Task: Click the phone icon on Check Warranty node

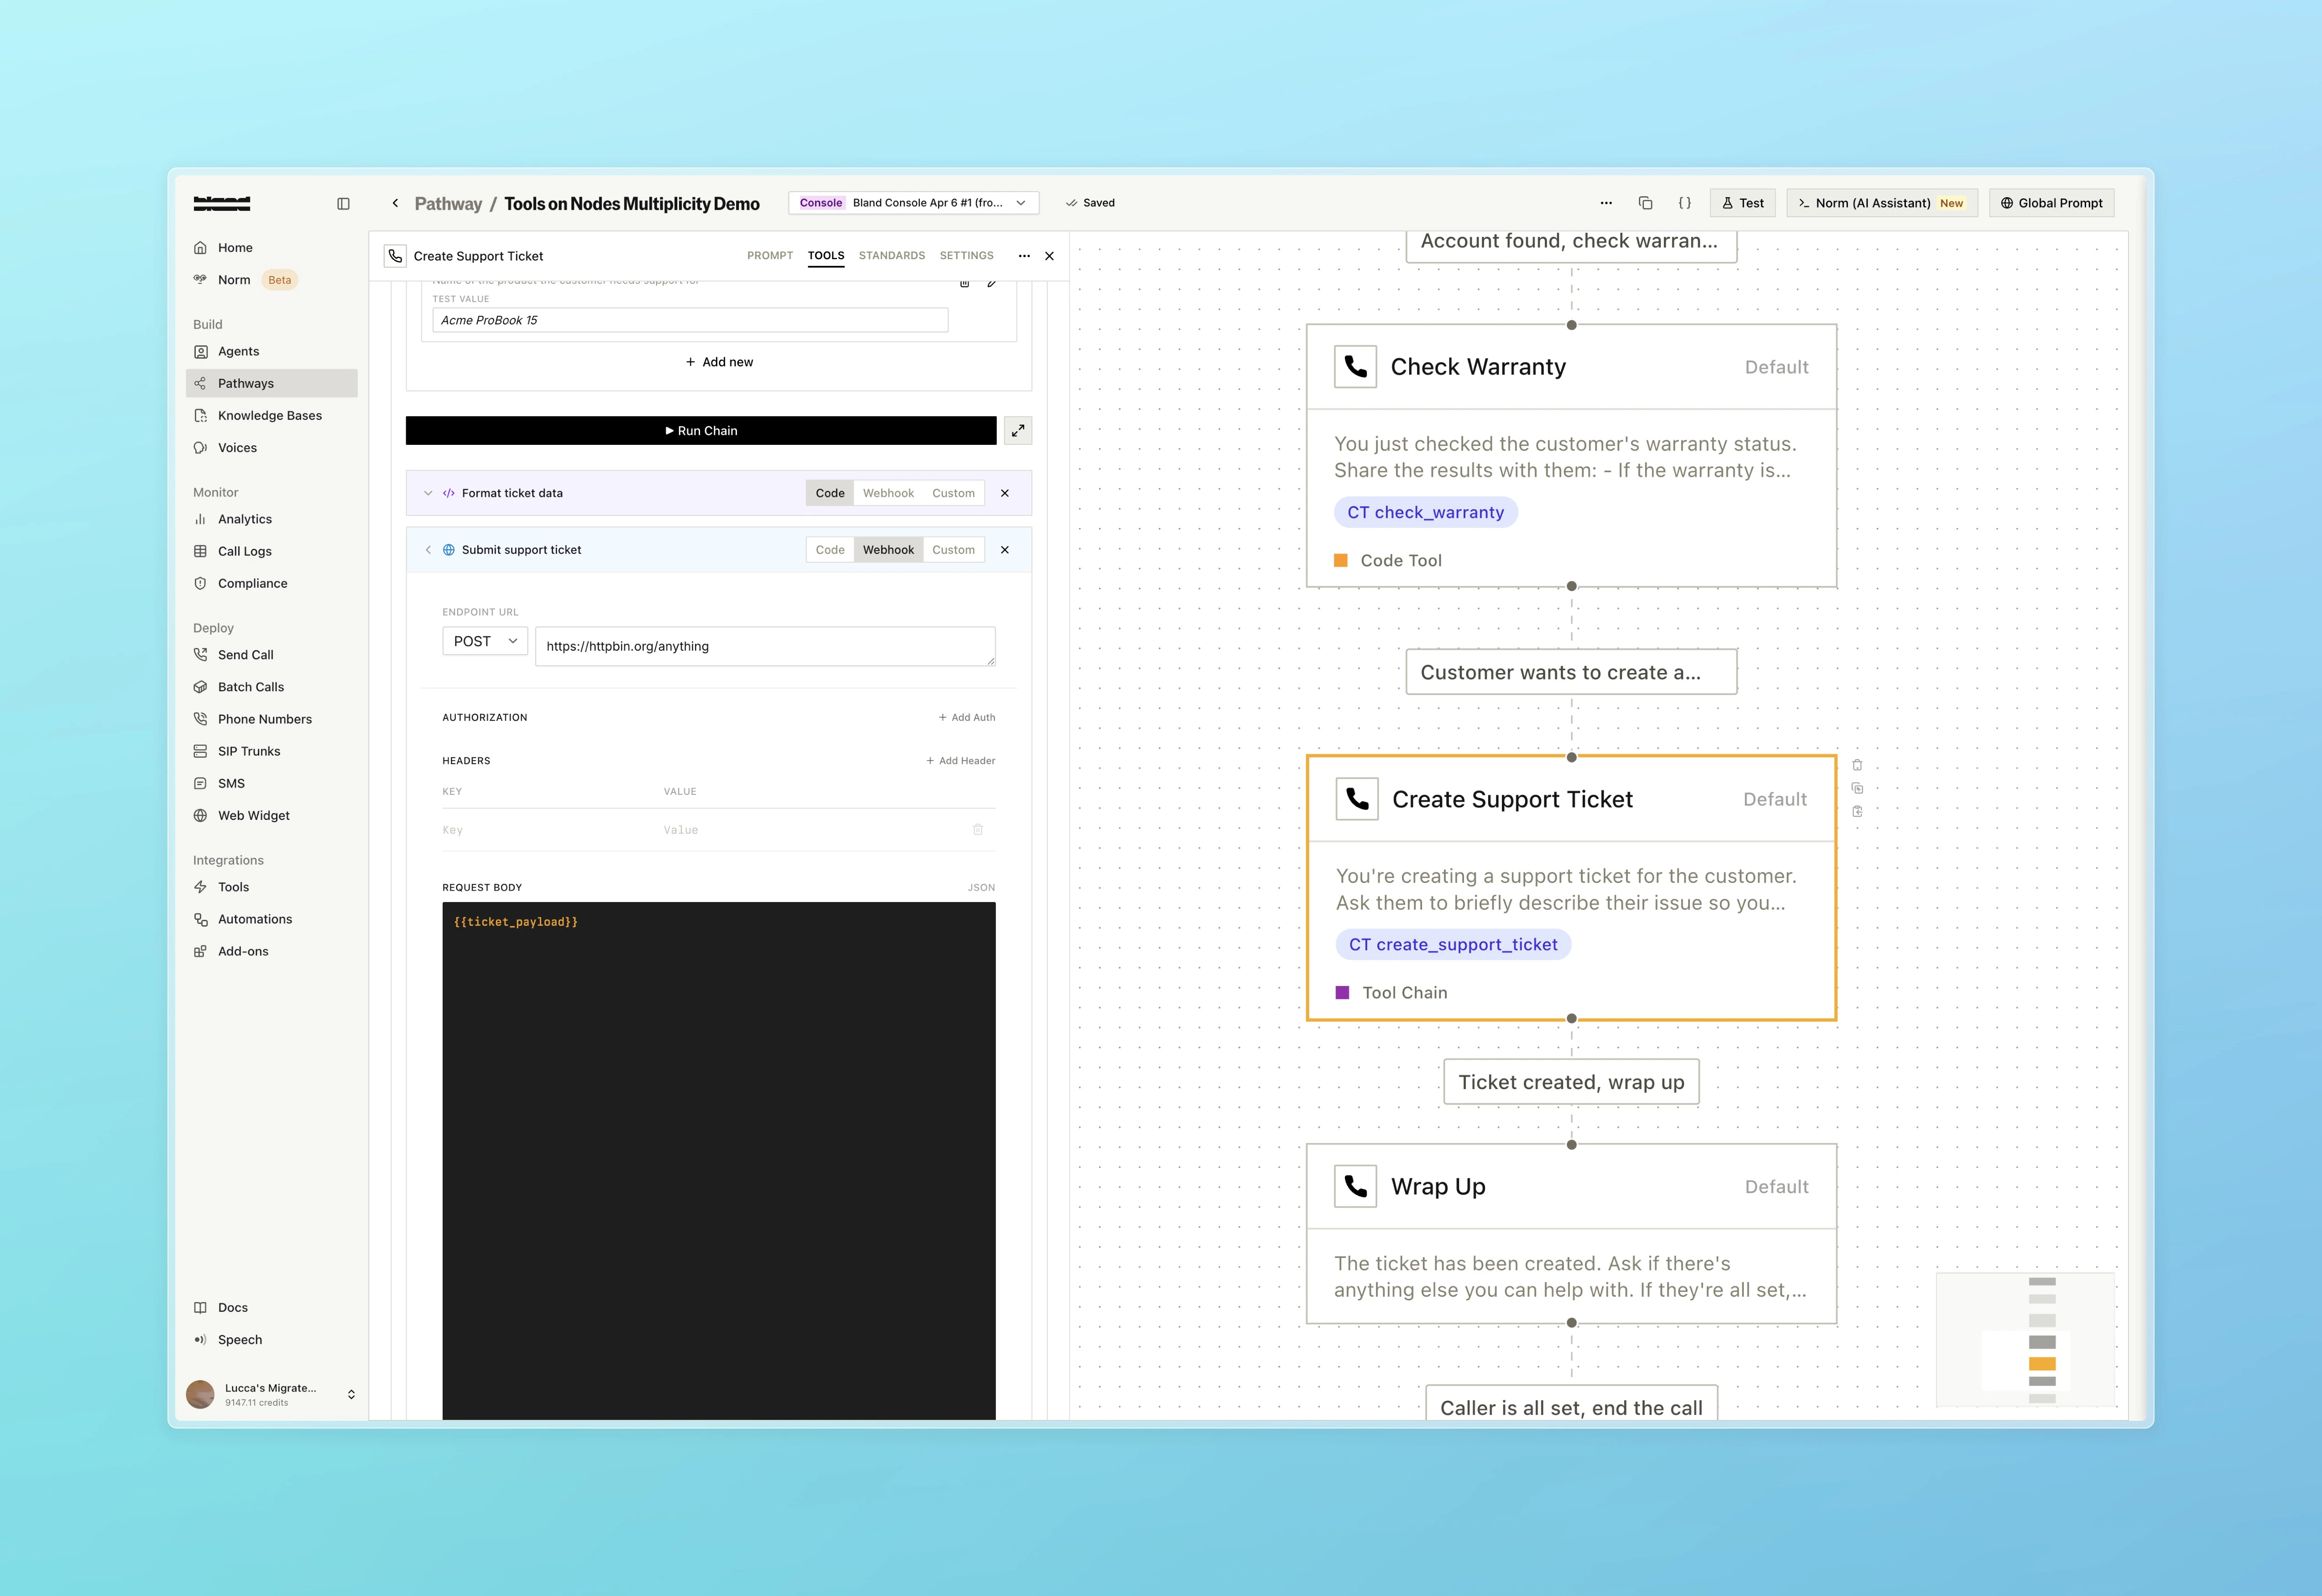Action: pyautogui.click(x=1355, y=366)
